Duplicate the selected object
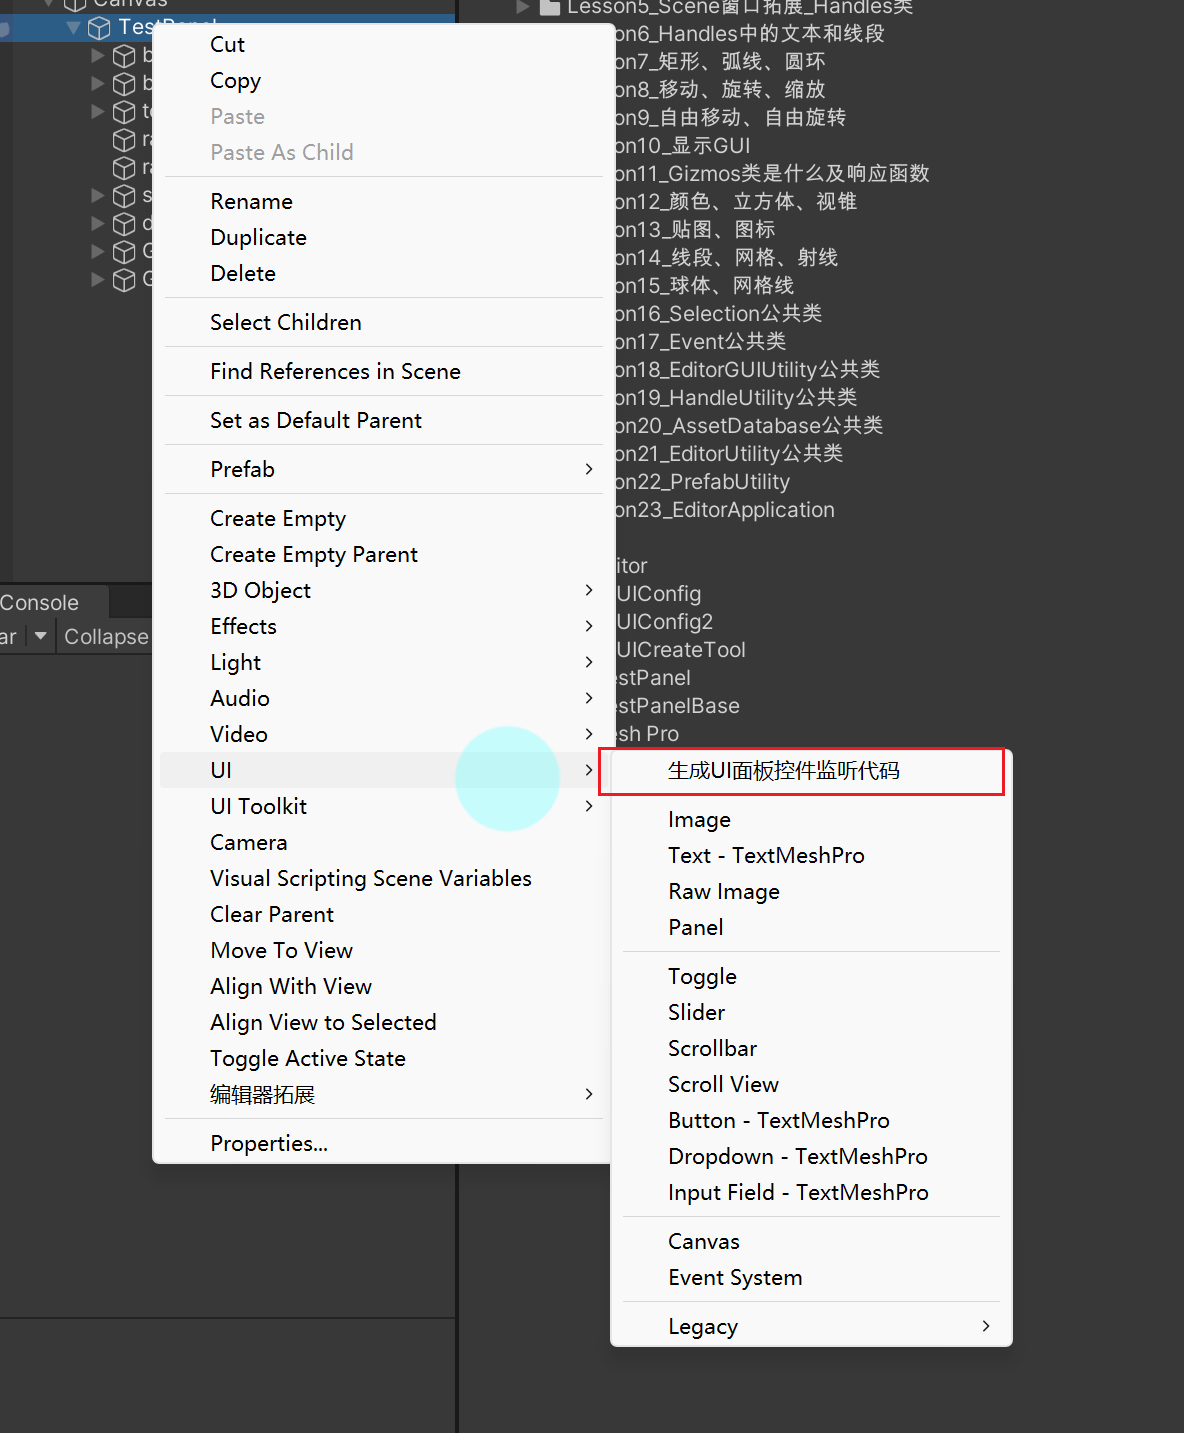 coord(258,237)
